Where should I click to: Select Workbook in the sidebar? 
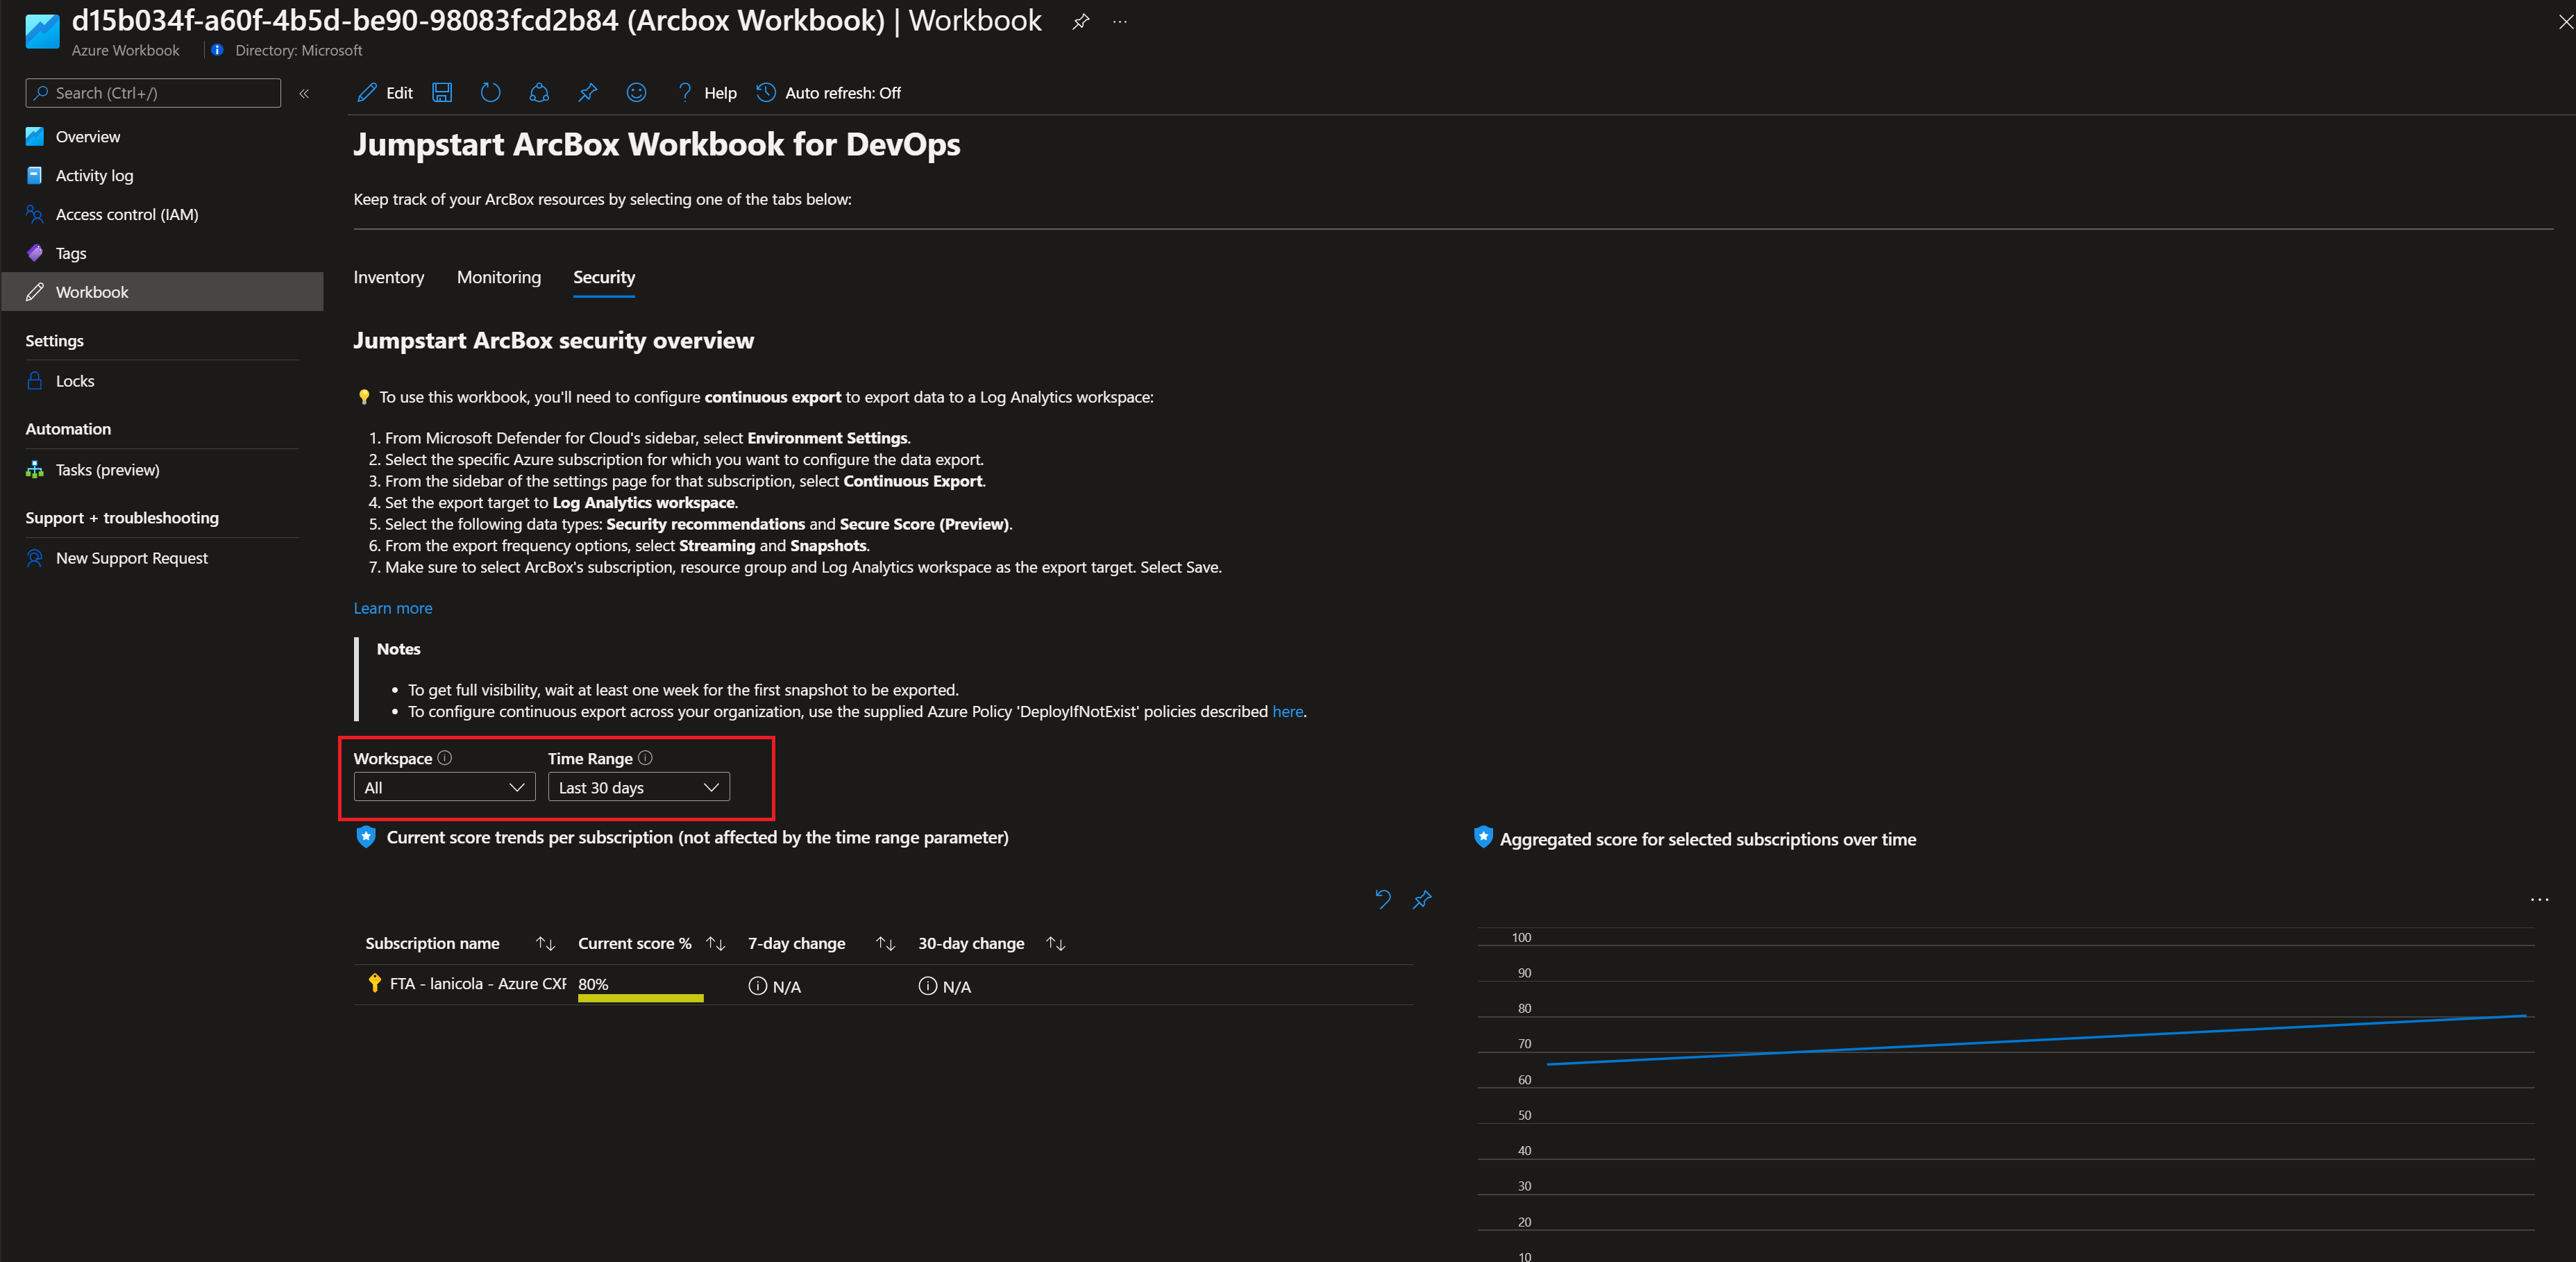point(162,292)
